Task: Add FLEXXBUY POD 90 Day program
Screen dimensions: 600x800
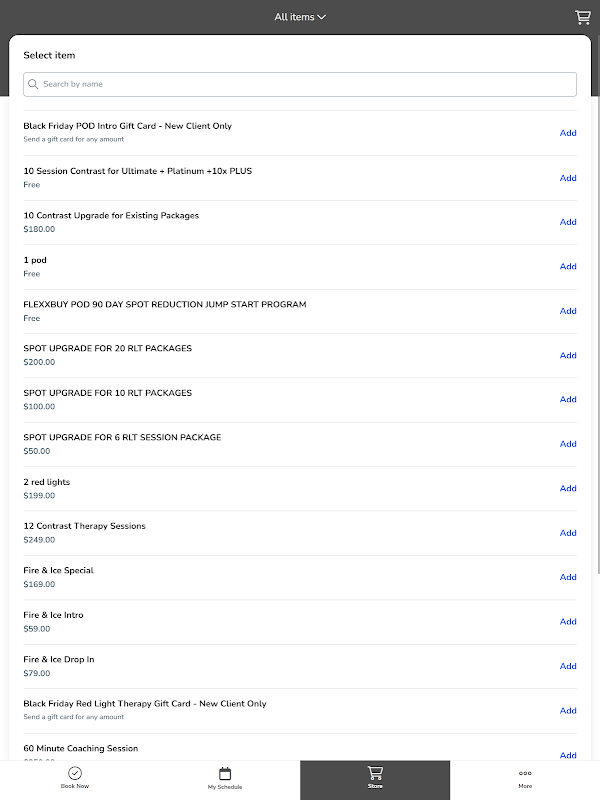Action: coord(568,311)
